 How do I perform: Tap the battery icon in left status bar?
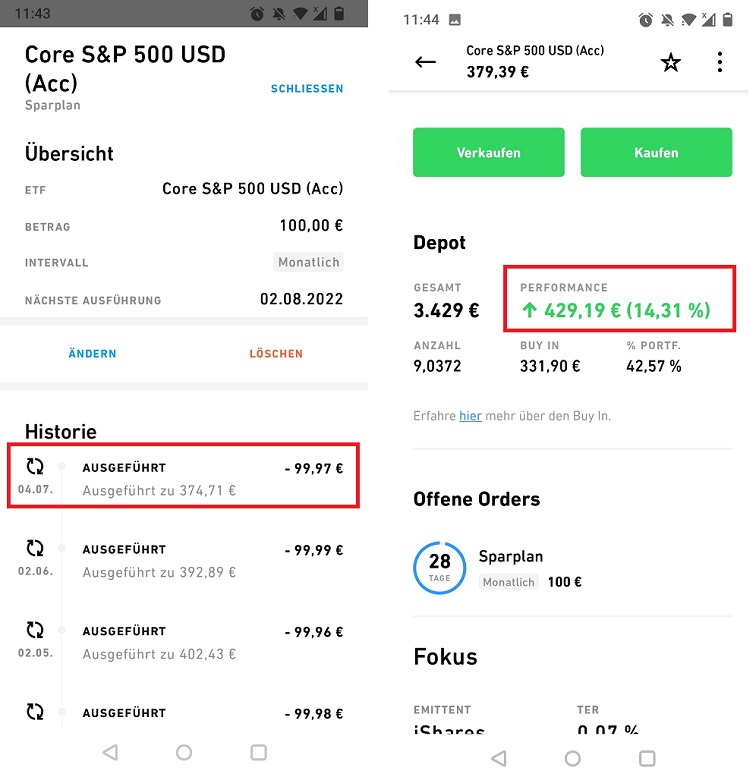pyautogui.click(x=339, y=14)
